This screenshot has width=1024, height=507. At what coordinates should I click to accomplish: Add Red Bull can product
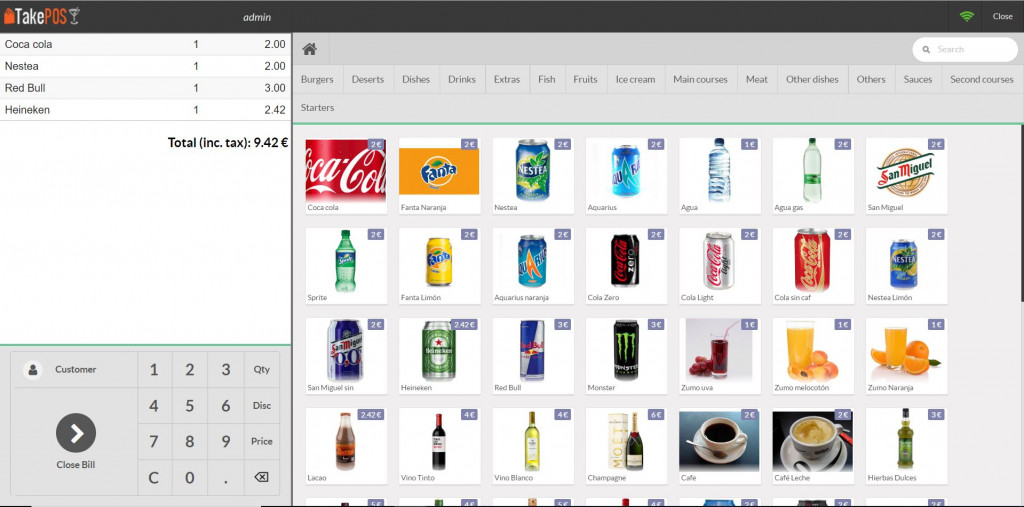[x=533, y=355]
